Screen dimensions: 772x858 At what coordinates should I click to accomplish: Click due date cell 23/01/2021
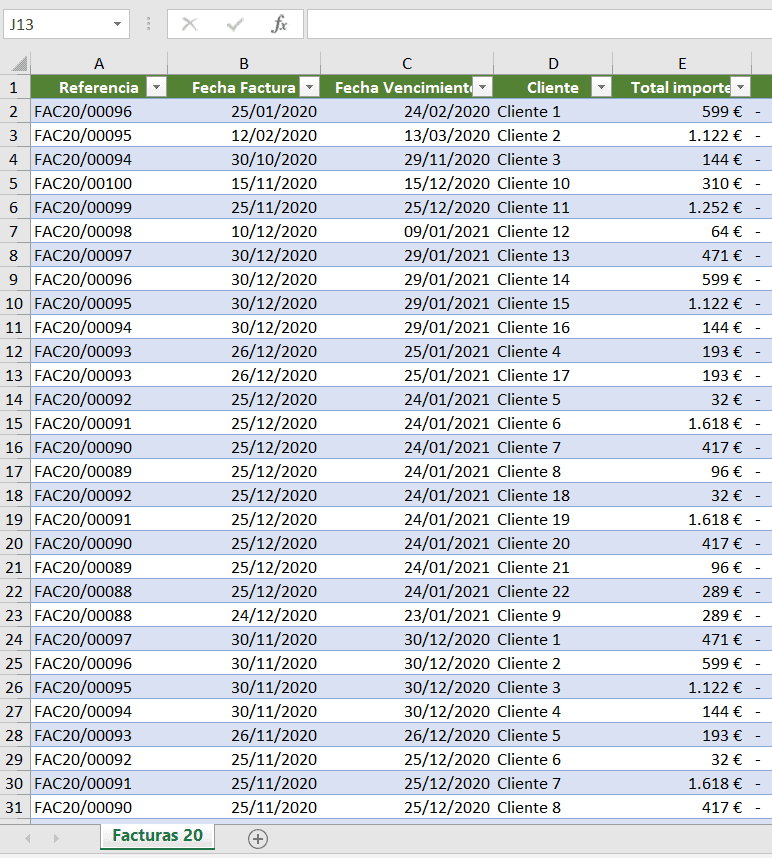pos(407,615)
